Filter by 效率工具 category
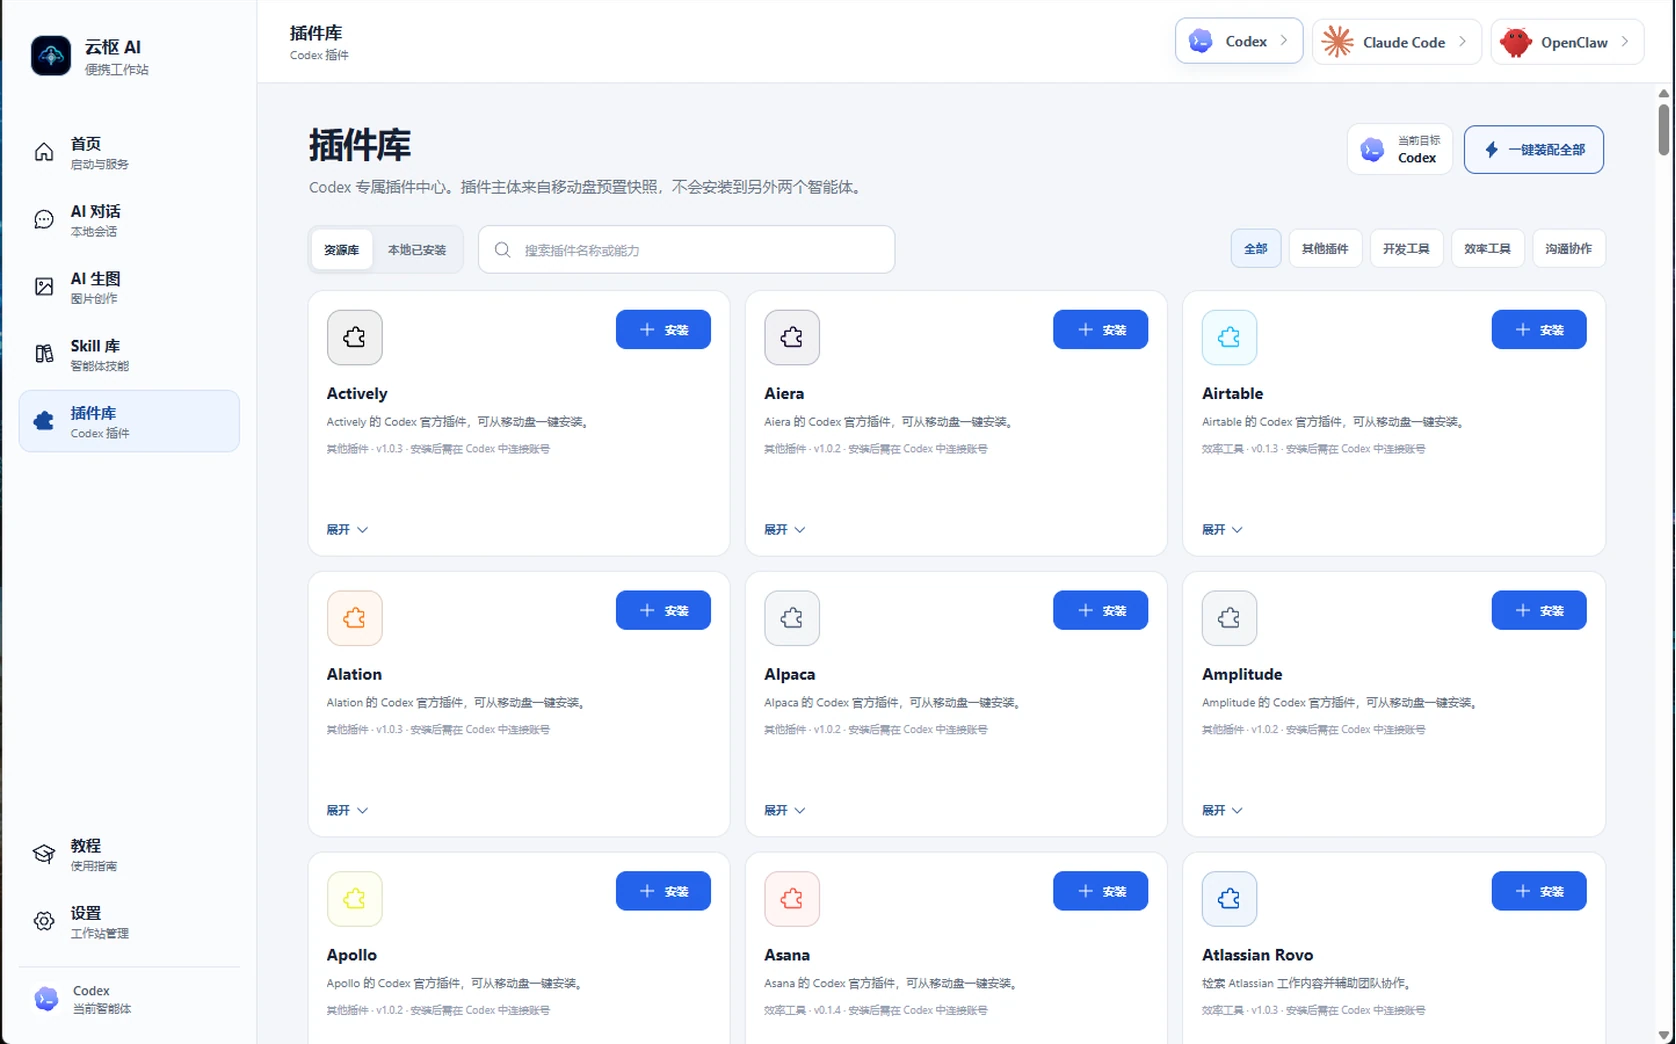 (1487, 249)
